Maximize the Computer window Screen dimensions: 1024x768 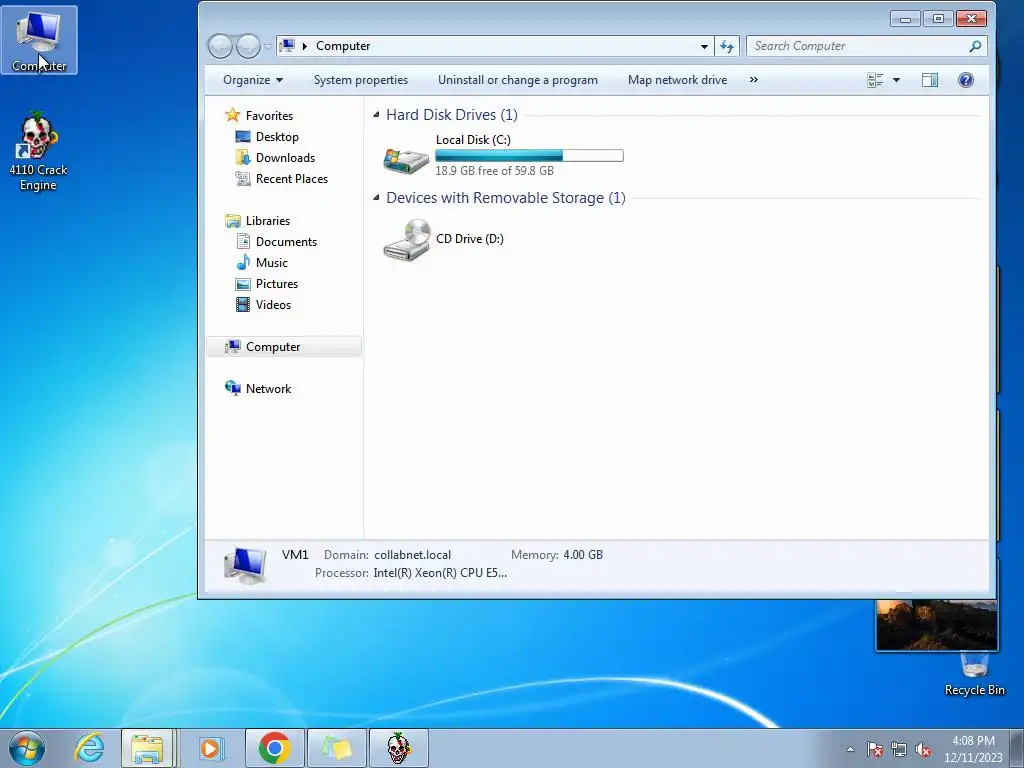point(938,19)
